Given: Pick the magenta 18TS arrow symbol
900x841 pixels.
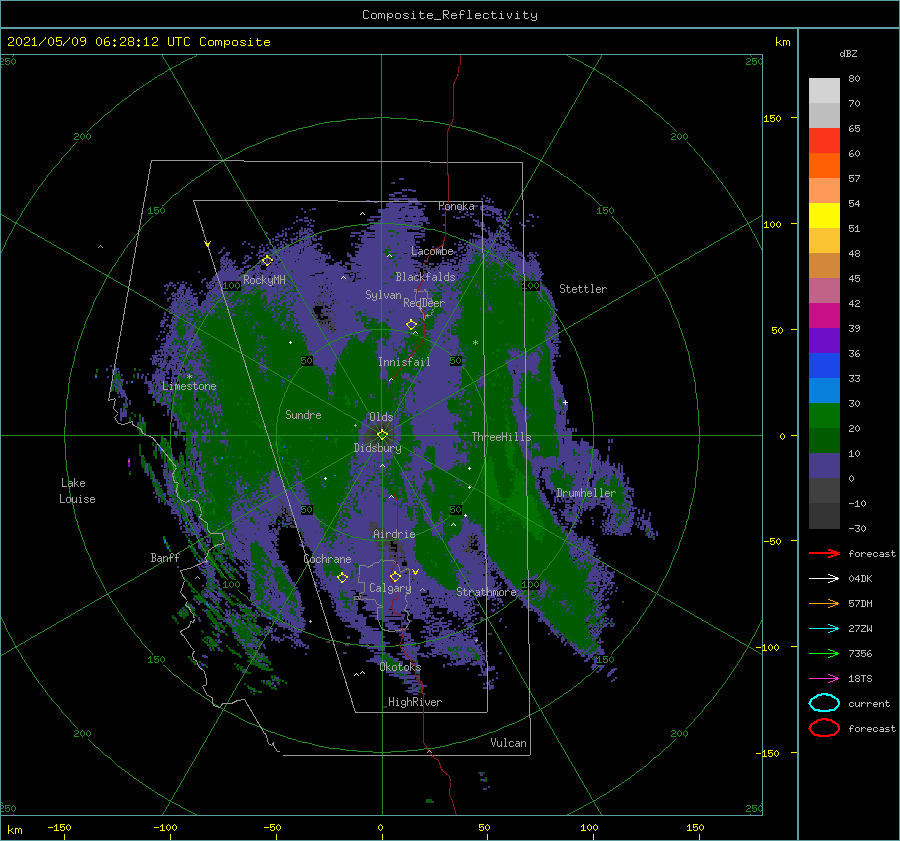Looking at the screenshot, I should click(824, 679).
